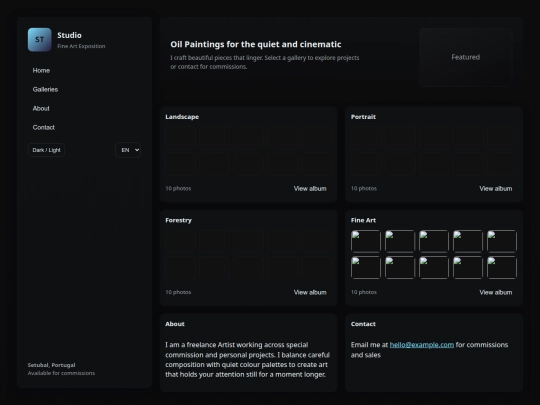Open third Fine Art thumbnail in bottom row
The image size is (540, 405).
point(434,267)
